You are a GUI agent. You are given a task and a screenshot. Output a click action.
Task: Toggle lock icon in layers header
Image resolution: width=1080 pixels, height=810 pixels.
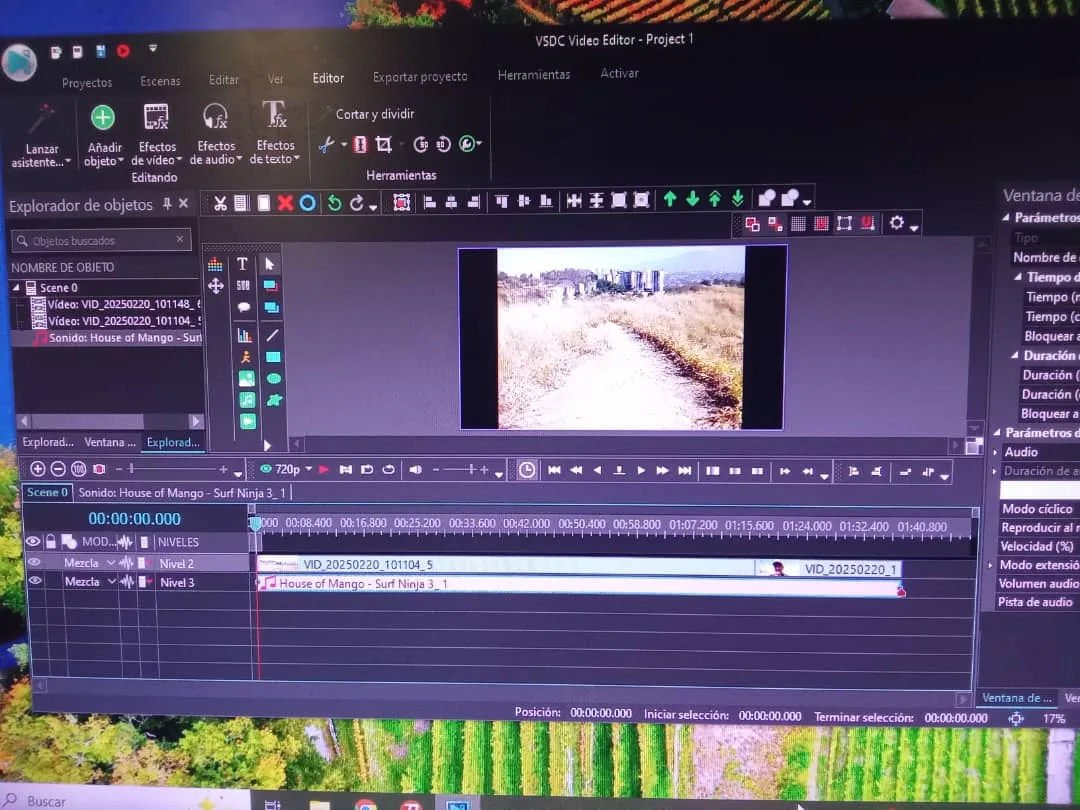coord(50,541)
